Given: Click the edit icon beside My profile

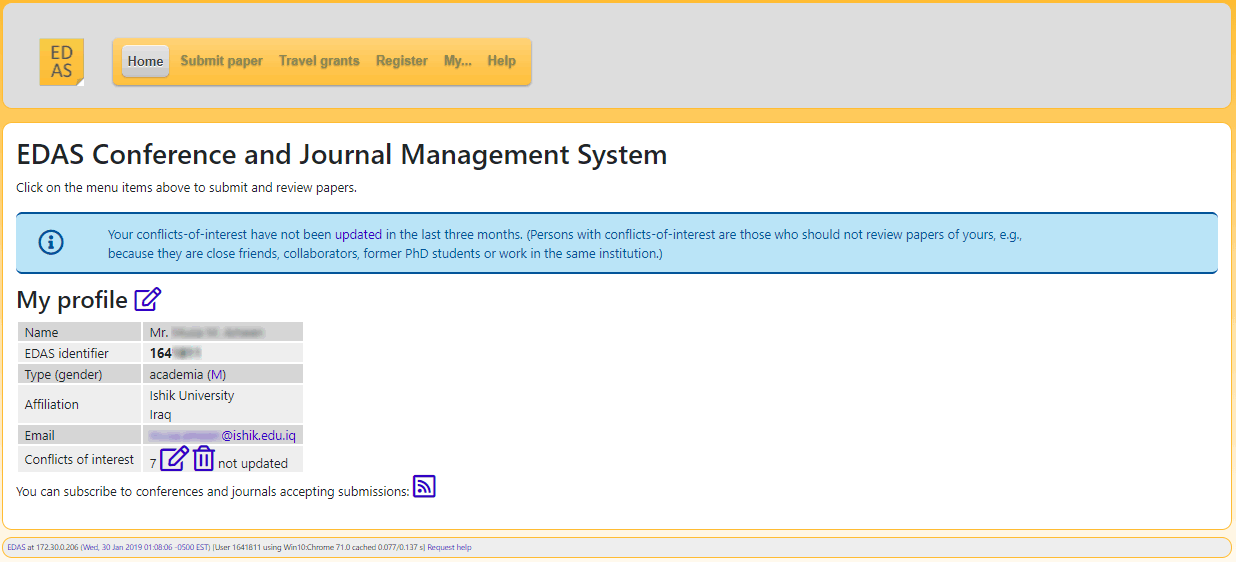Looking at the screenshot, I should [148, 299].
